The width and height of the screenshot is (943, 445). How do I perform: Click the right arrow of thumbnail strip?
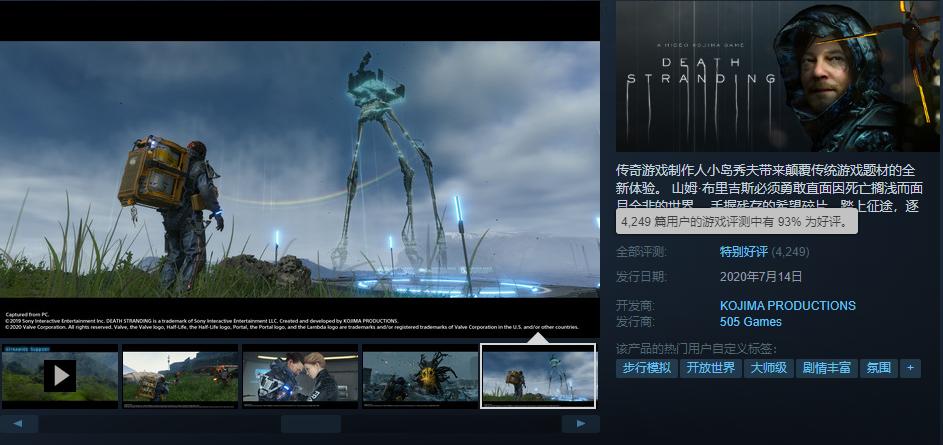coord(580,424)
